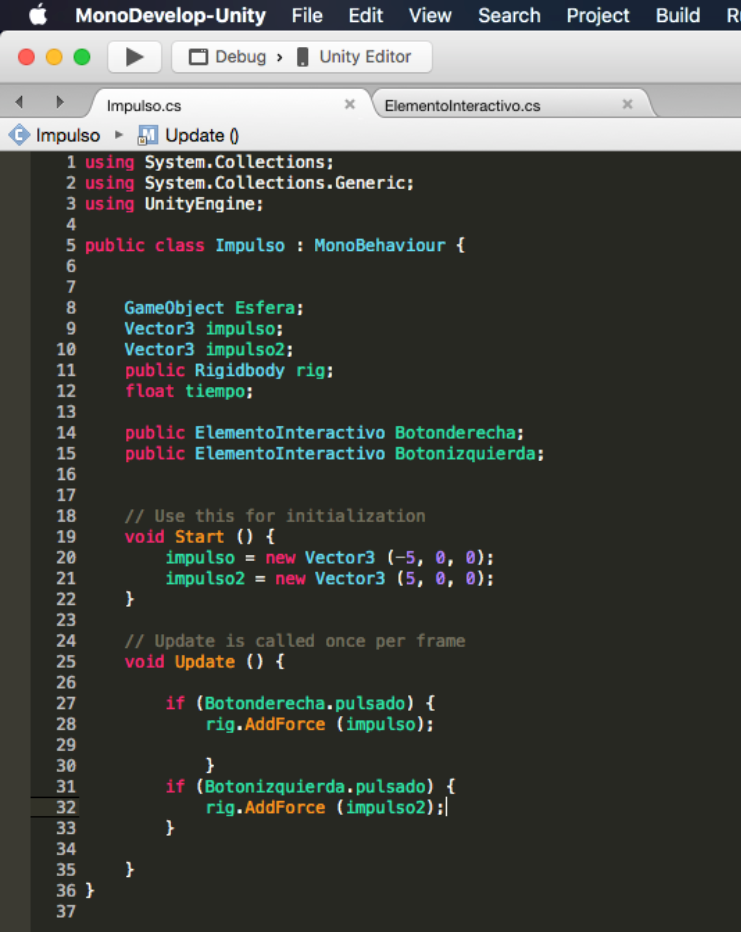The height and width of the screenshot is (932, 741).
Task: Switch to the ElementoInteractivo.cs tab
Action: (462, 106)
